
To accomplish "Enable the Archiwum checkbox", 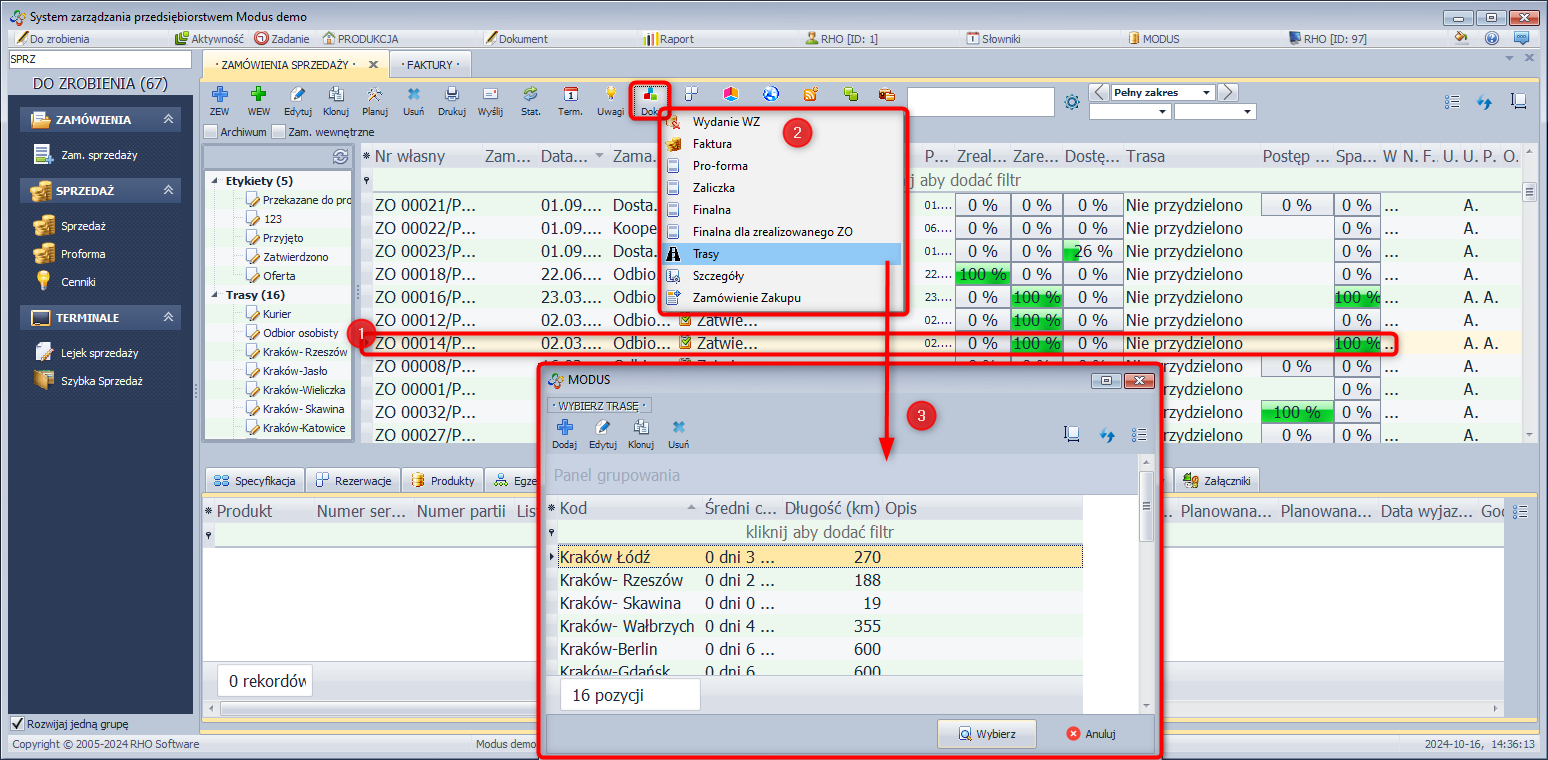I will tap(210, 131).
